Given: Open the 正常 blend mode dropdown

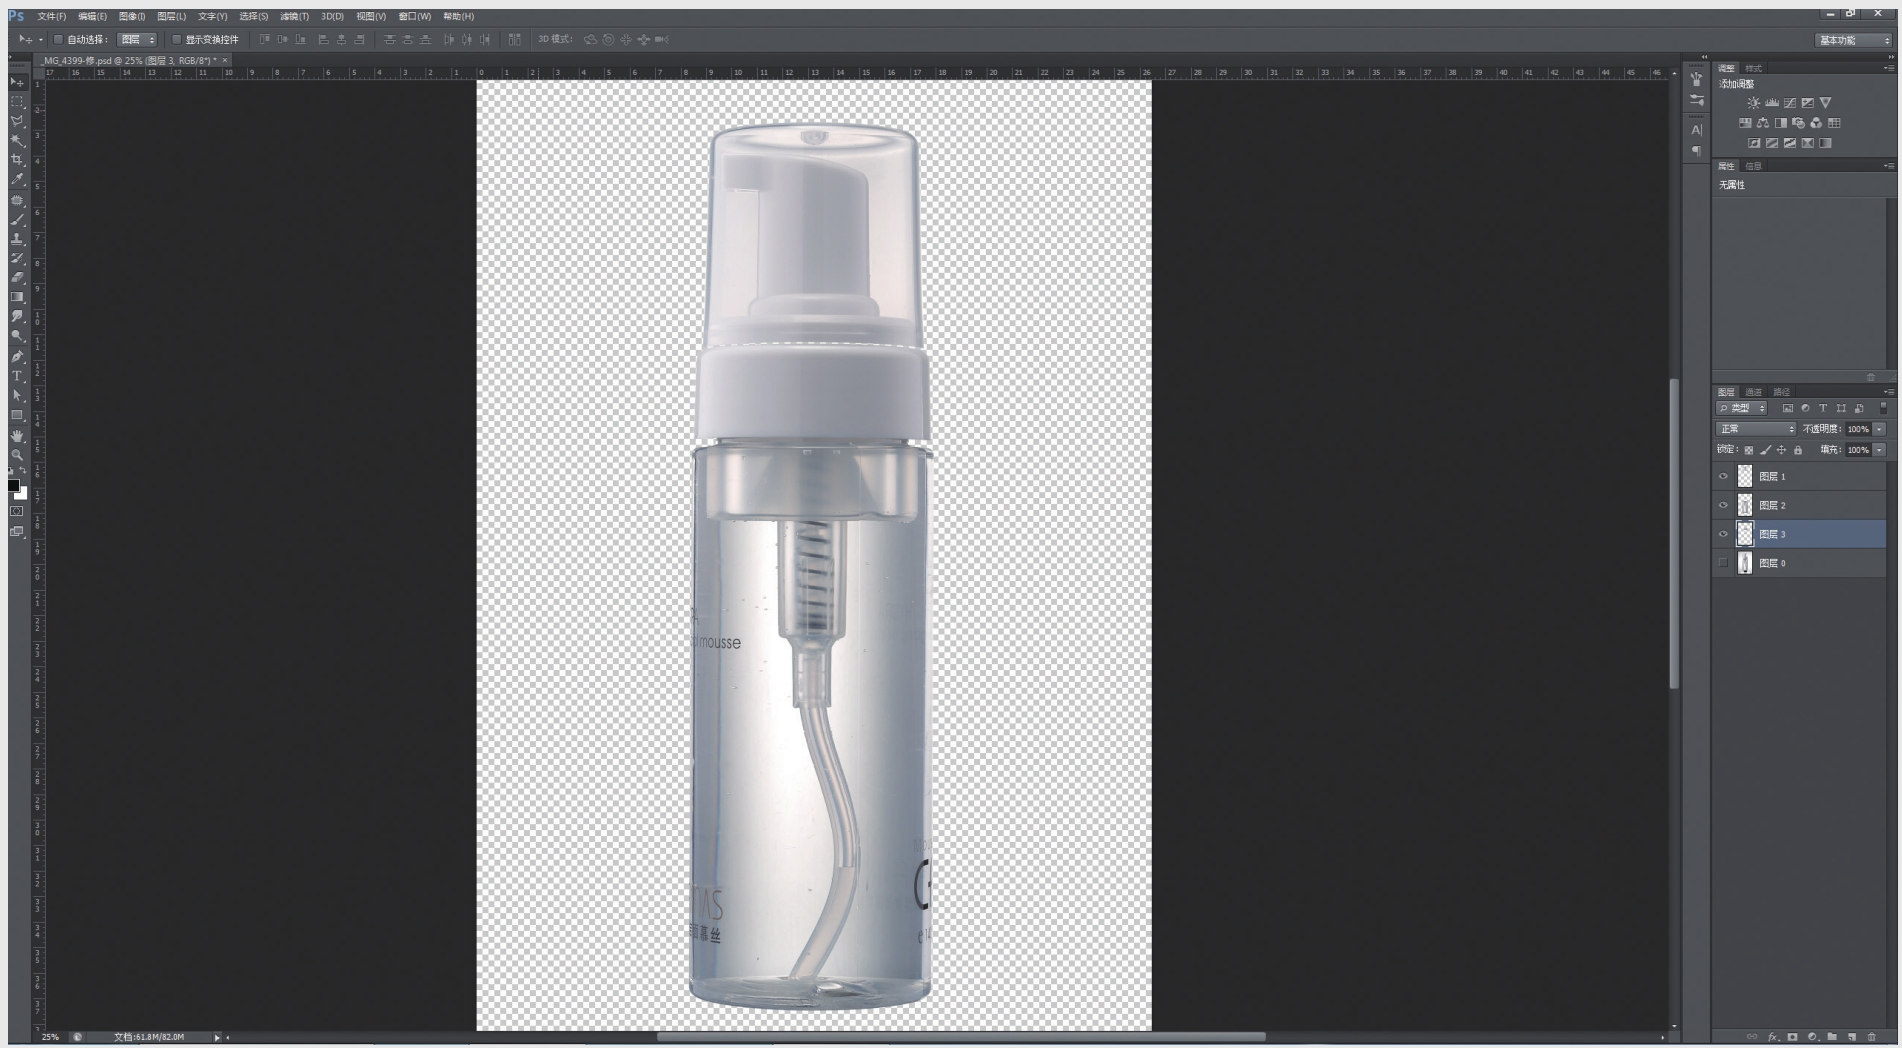Looking at the screenshot, I should point(1756,429).
